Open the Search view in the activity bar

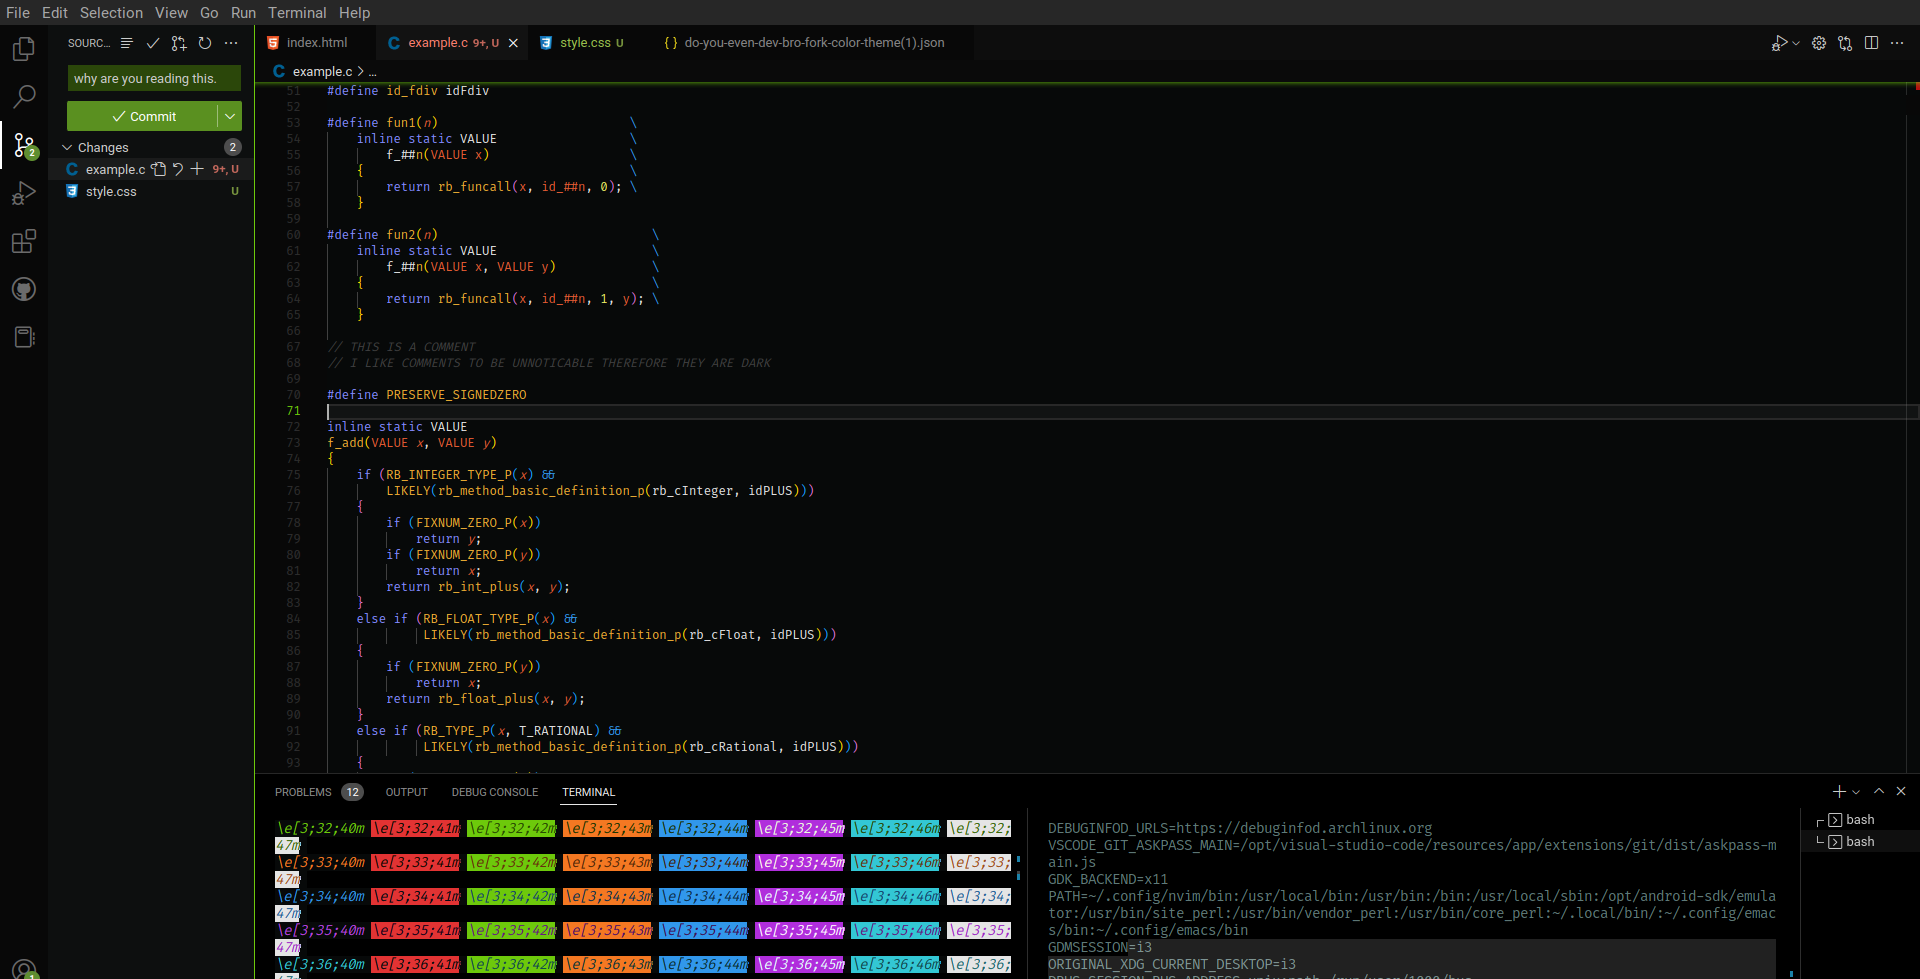tap(24, 96)
